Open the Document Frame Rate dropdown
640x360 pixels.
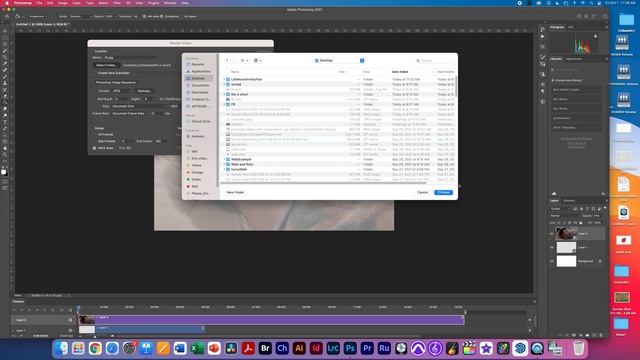(x=130, y=113)
